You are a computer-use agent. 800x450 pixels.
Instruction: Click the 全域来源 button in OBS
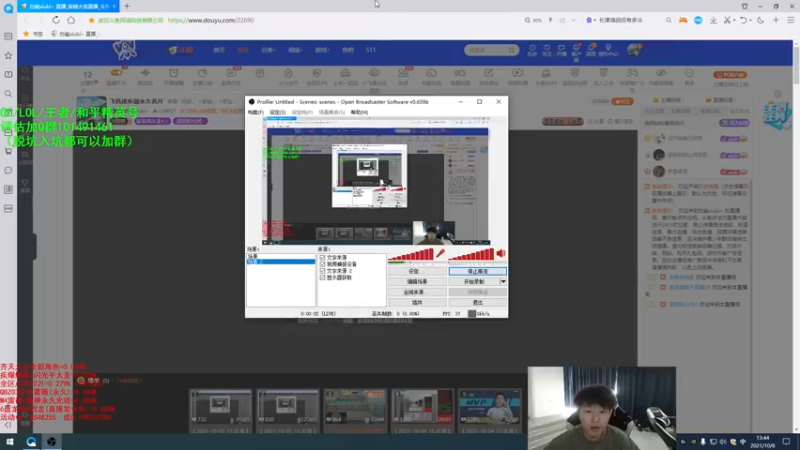[417, 292]
